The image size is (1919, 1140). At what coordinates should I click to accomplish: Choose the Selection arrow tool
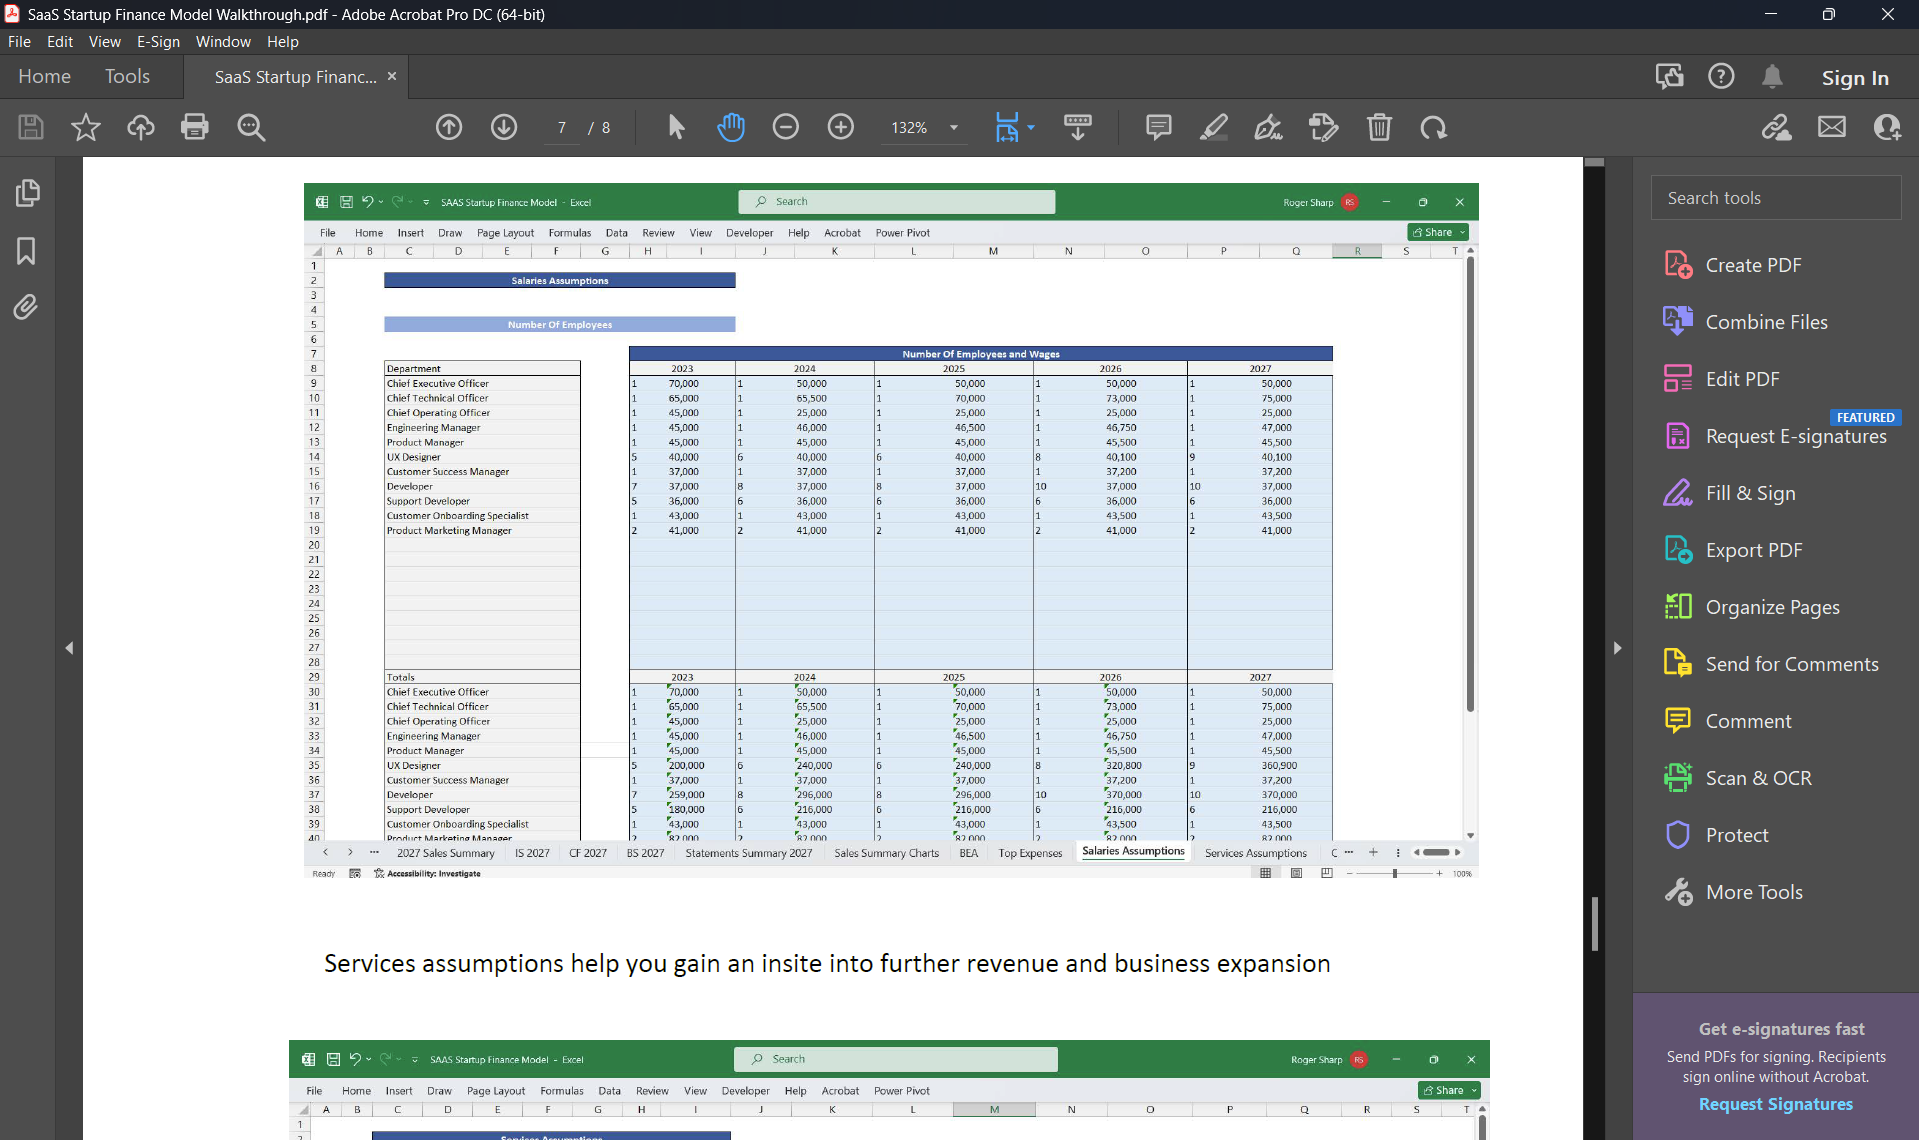click(x=676, y=127)
